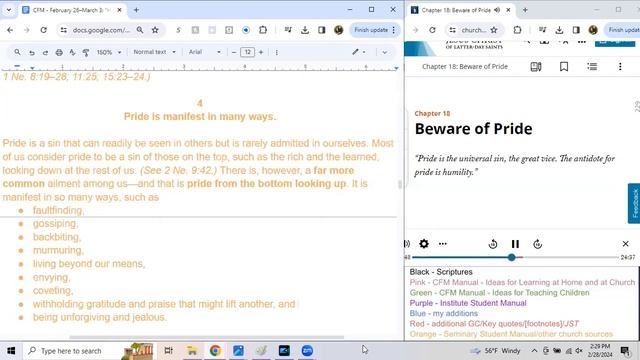Open the Feedback side tab
The image size is (640, 360).
[634, 203]
